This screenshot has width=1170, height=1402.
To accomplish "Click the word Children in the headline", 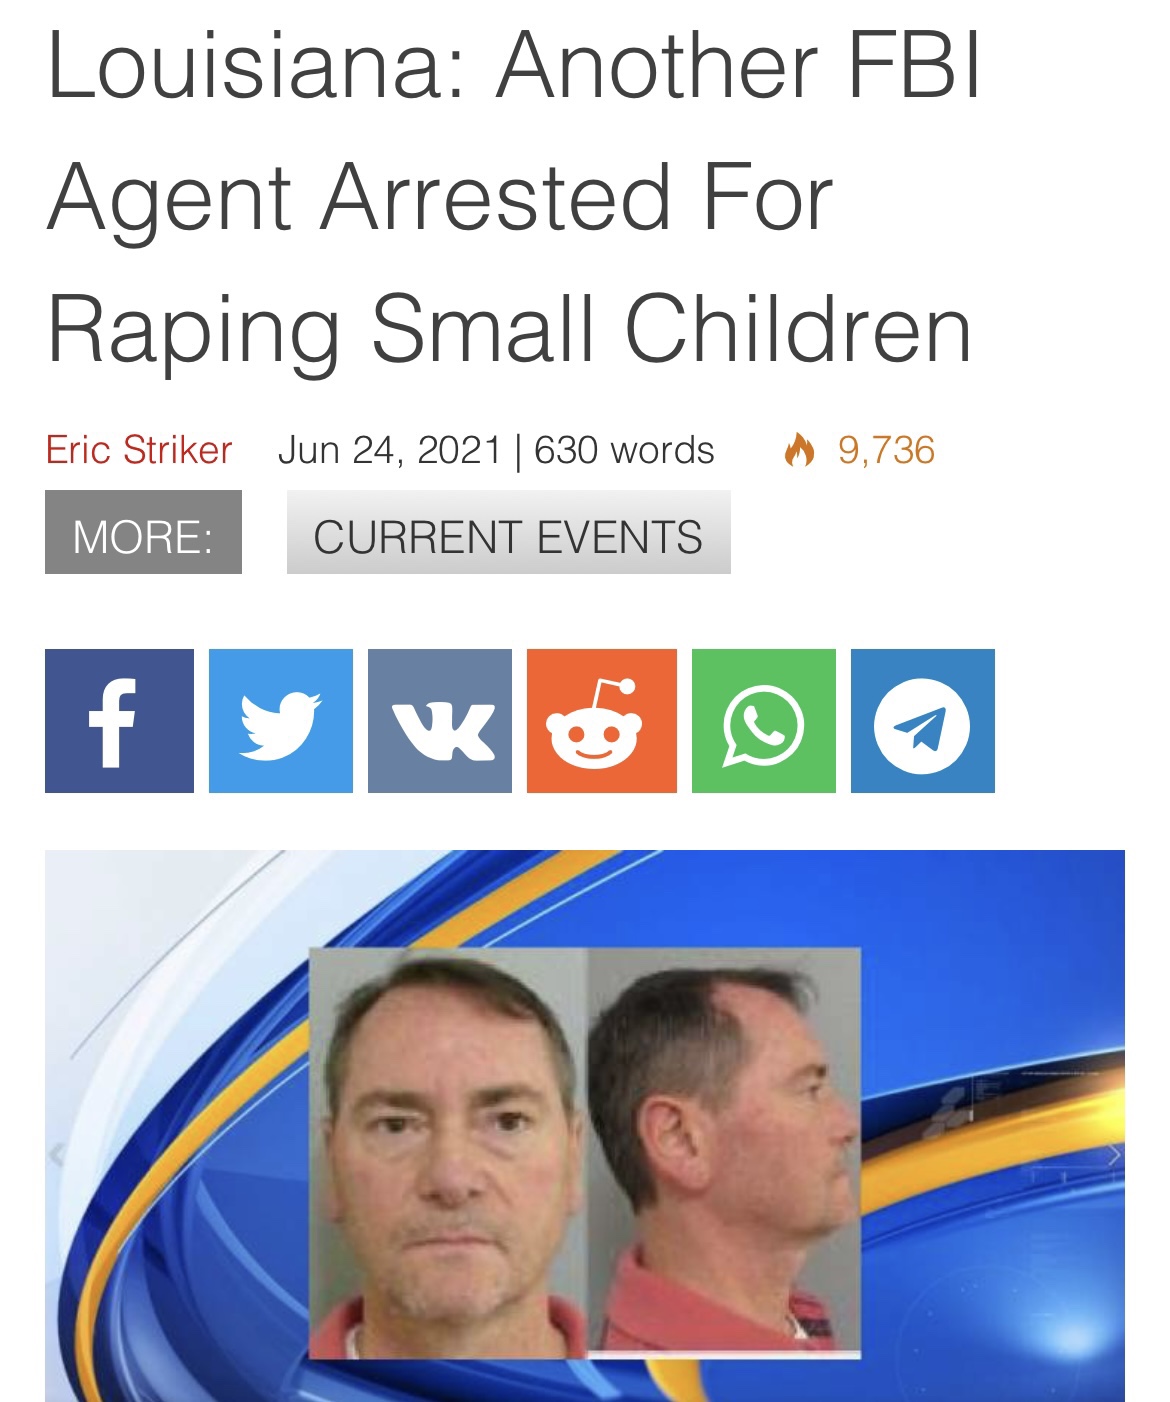I will [798, 328].
